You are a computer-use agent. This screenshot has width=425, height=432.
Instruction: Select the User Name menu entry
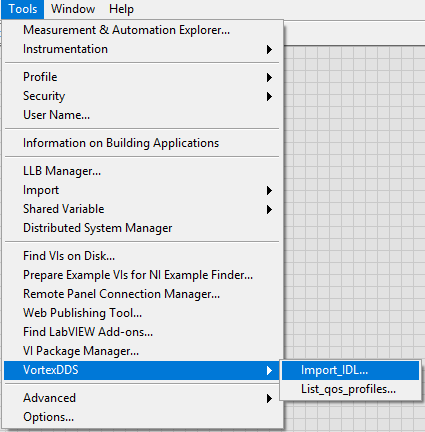click(x=142, y=115)
